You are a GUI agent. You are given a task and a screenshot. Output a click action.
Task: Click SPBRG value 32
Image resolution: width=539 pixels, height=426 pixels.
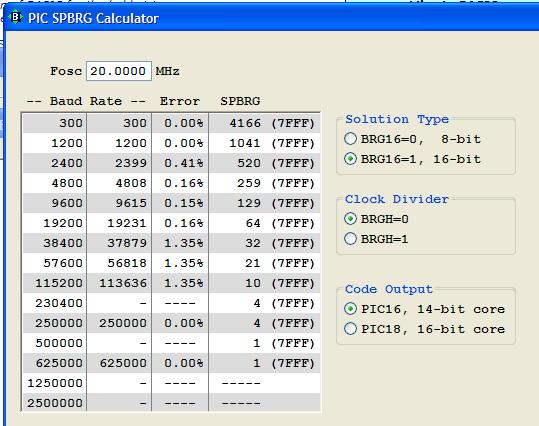point(253,243)
